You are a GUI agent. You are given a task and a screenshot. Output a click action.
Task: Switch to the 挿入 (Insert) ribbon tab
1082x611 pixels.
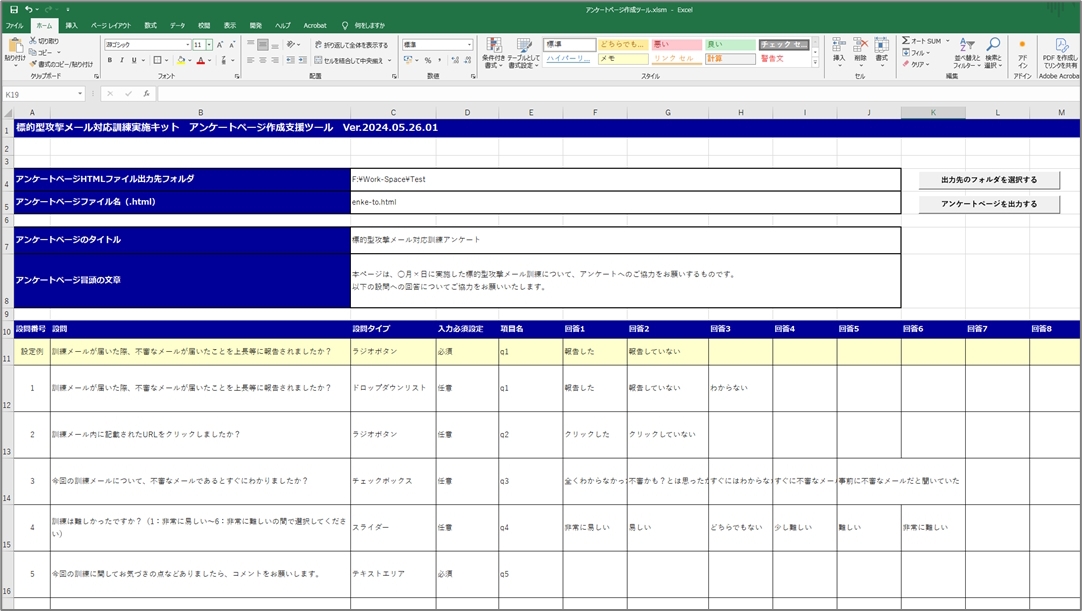pyautogui.click(x=71, y=25)
